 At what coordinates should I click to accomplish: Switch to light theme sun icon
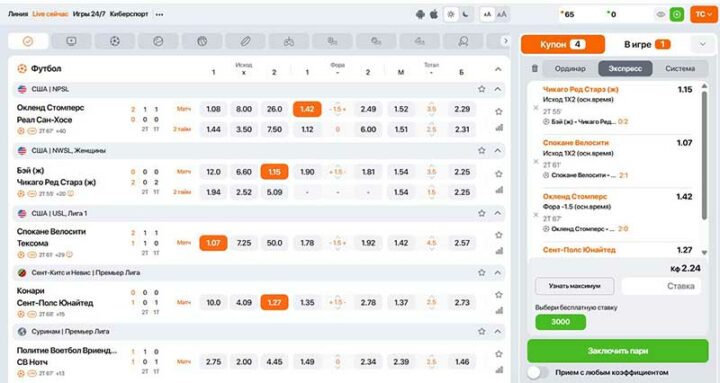point(451,14)
